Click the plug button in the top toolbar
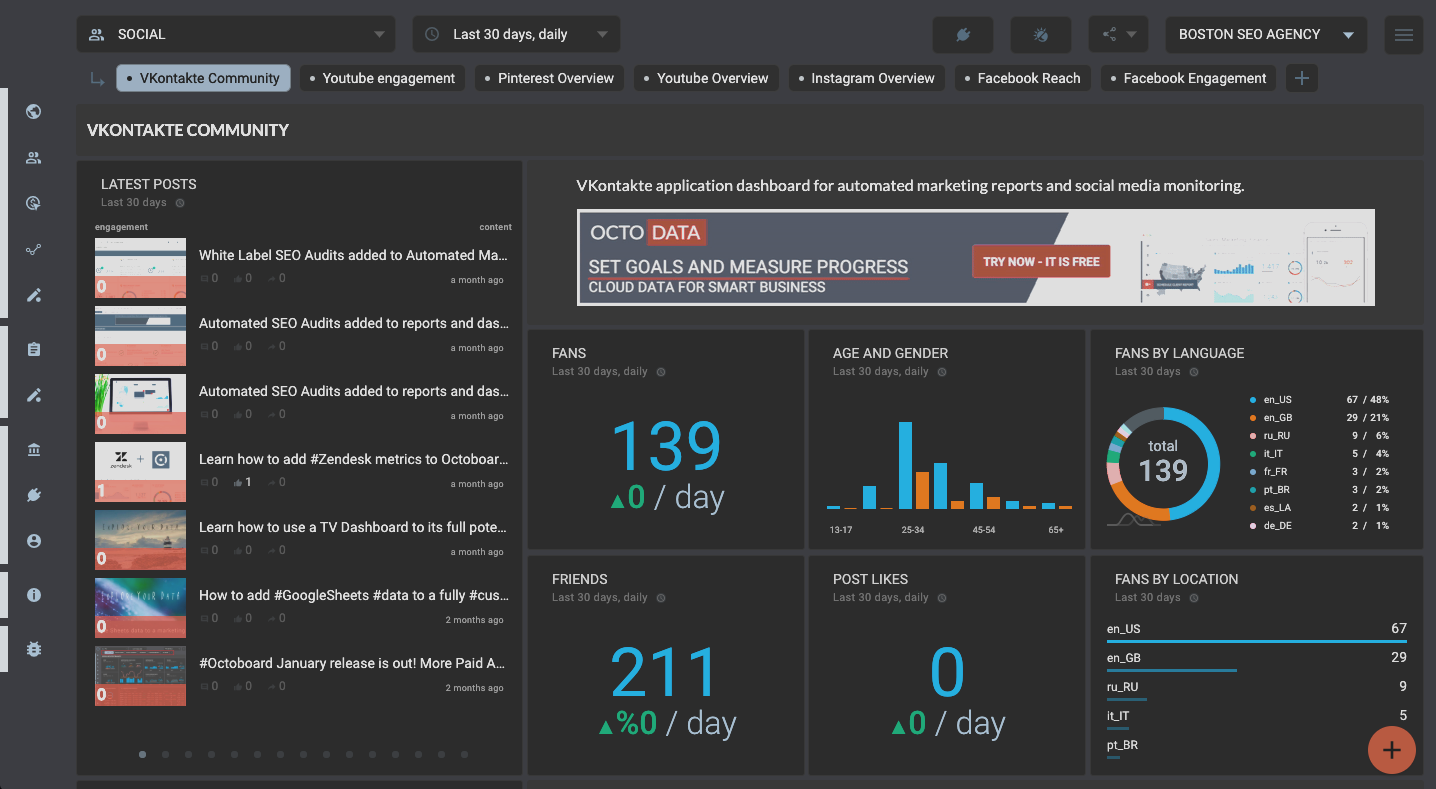1436x789 pixels. point(963,34)
